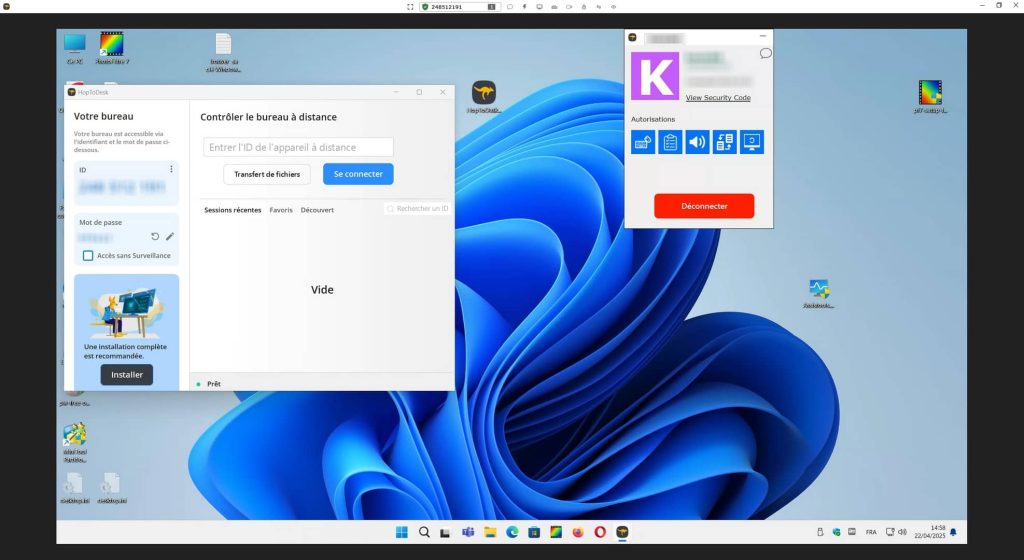Open Microsoft Teams from the taskbar

tap(468, 532)
